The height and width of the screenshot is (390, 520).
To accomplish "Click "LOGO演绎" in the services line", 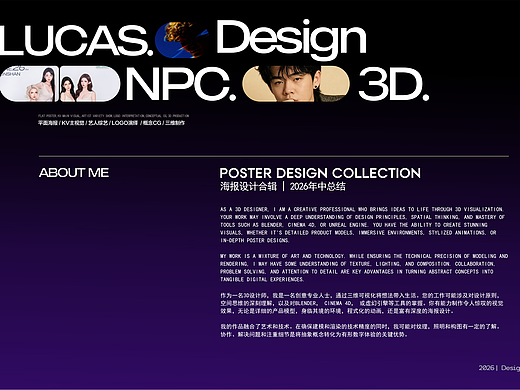I will (125, 123).
